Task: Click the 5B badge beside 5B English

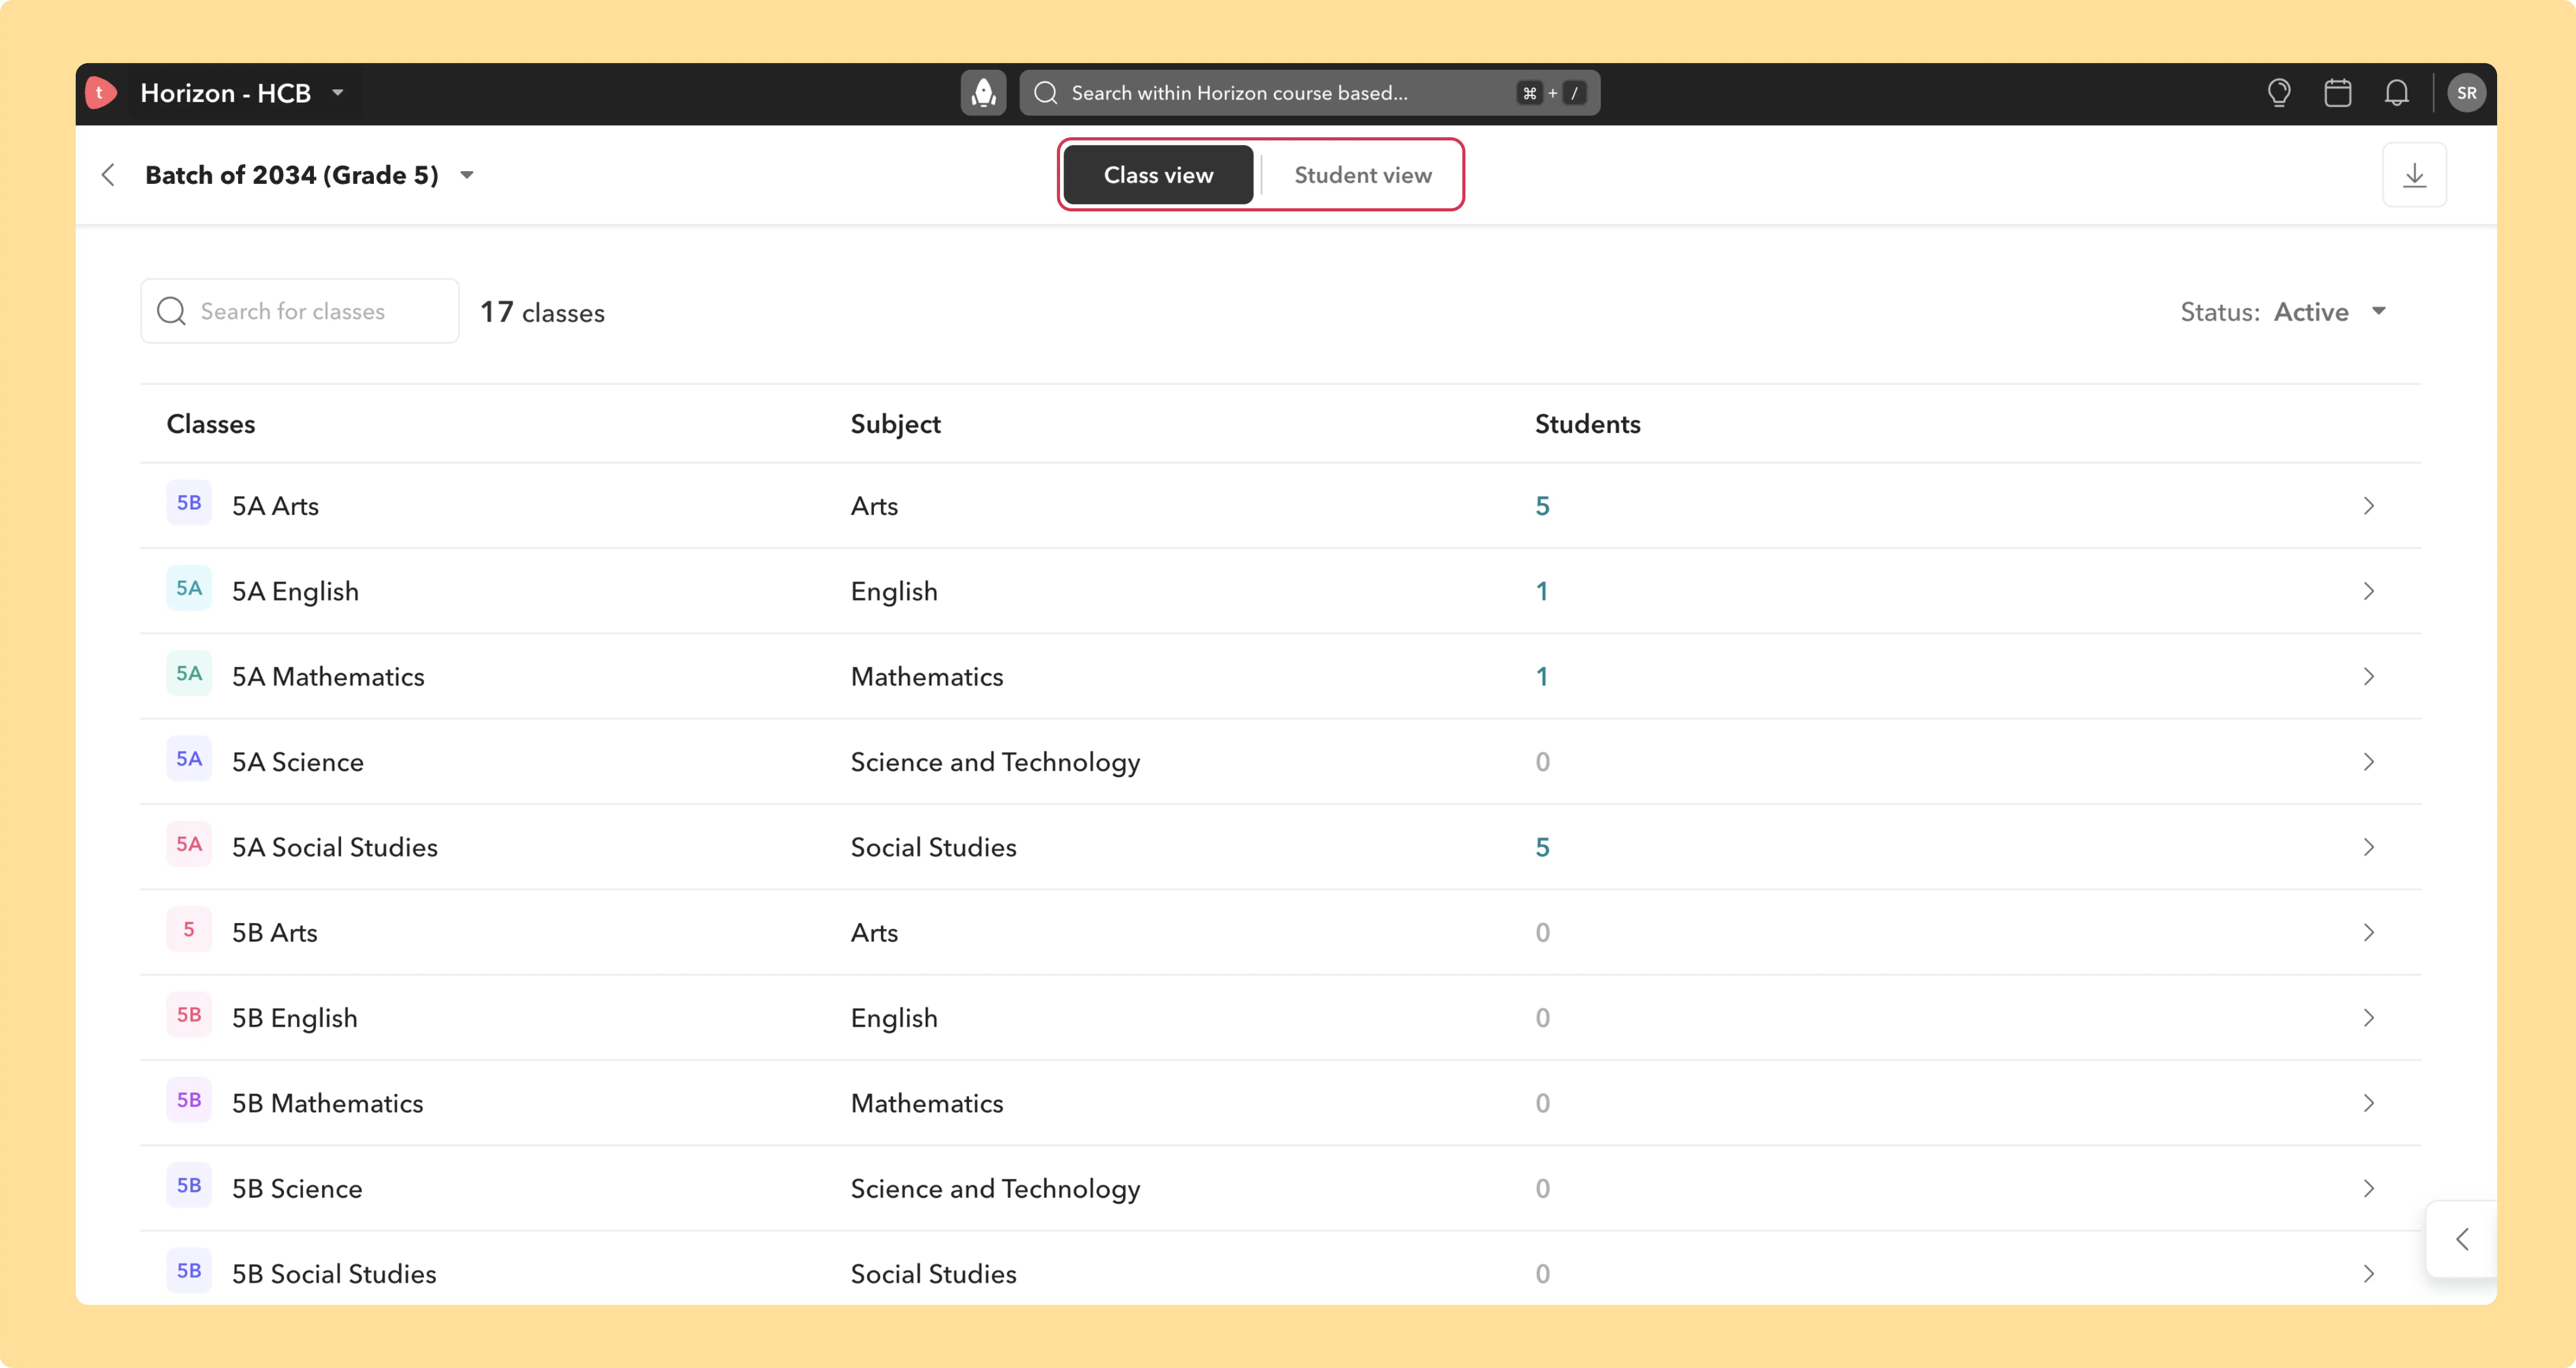Action: (x=189, y=1015)
